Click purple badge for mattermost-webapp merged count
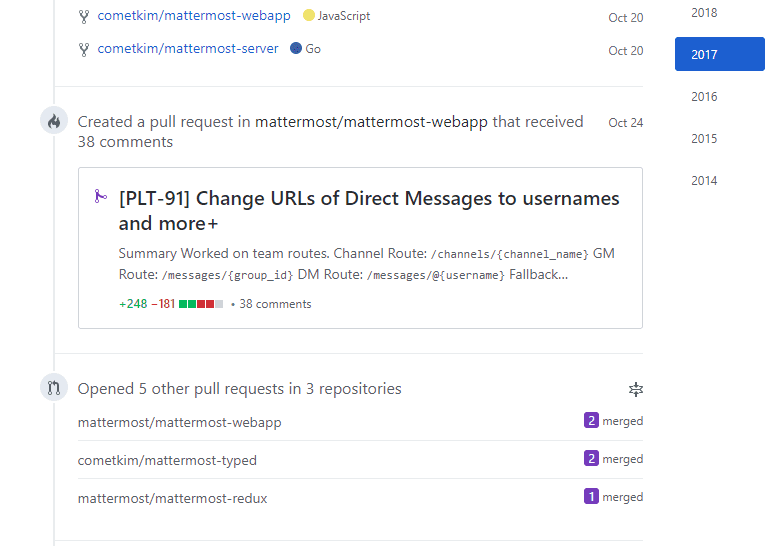The height and width of the screenshot is (546, 780). (590, 421)
